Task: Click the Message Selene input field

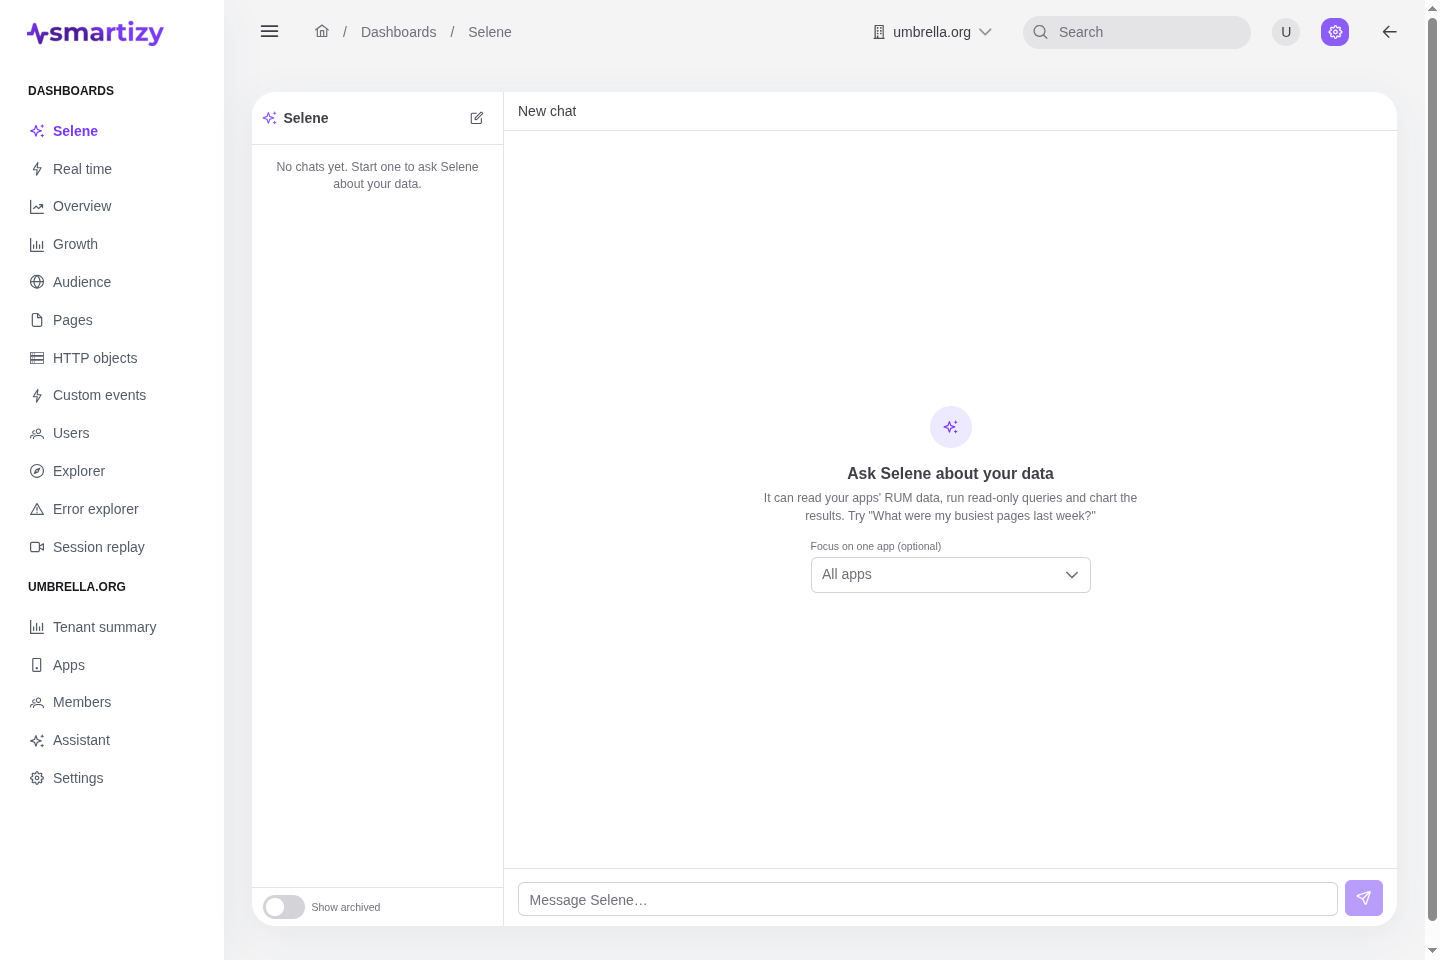Action: click(928, 899)
